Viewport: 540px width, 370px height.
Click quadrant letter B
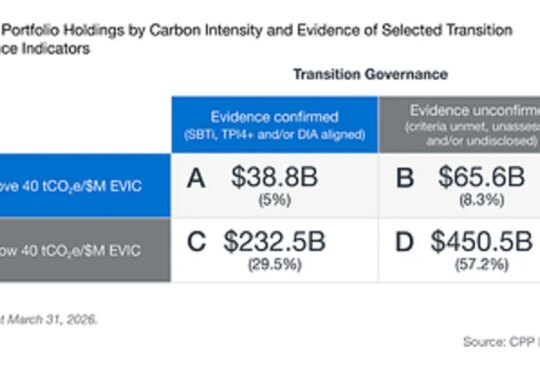tap(405, 178)
